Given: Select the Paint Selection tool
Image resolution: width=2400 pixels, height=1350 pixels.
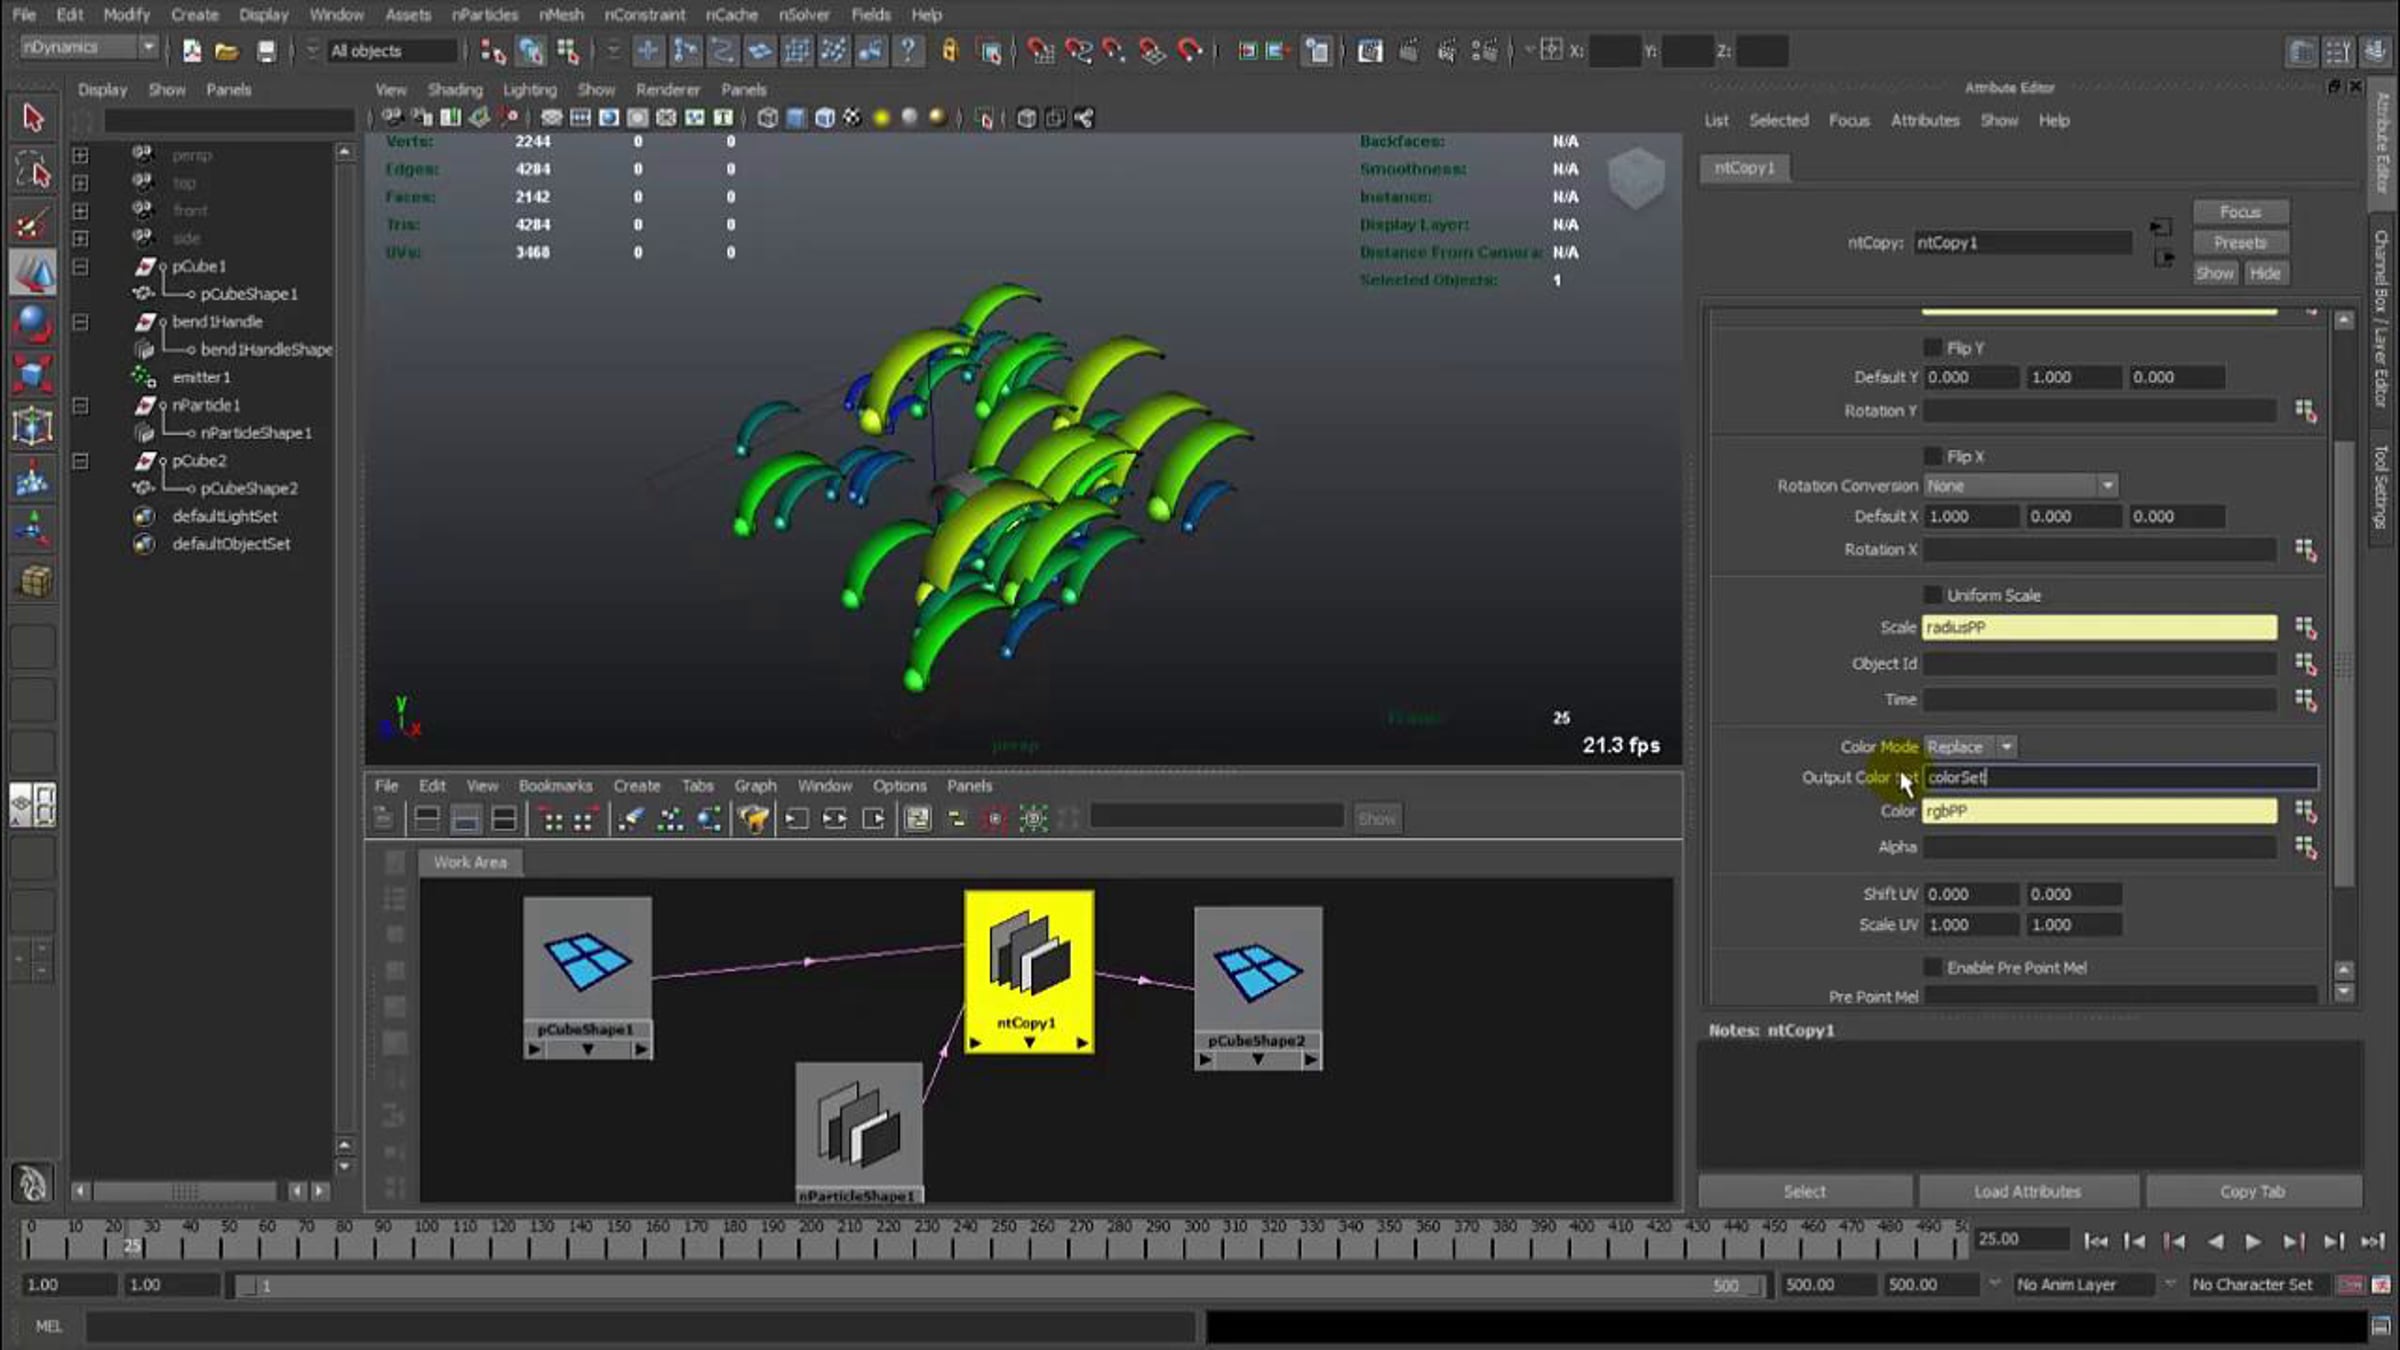Looking at the screenshot, I should pos(32,224).
